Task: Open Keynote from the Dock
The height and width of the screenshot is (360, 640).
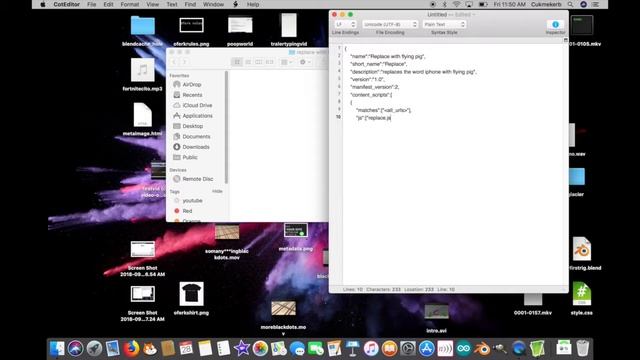Action: click(352, 348)
